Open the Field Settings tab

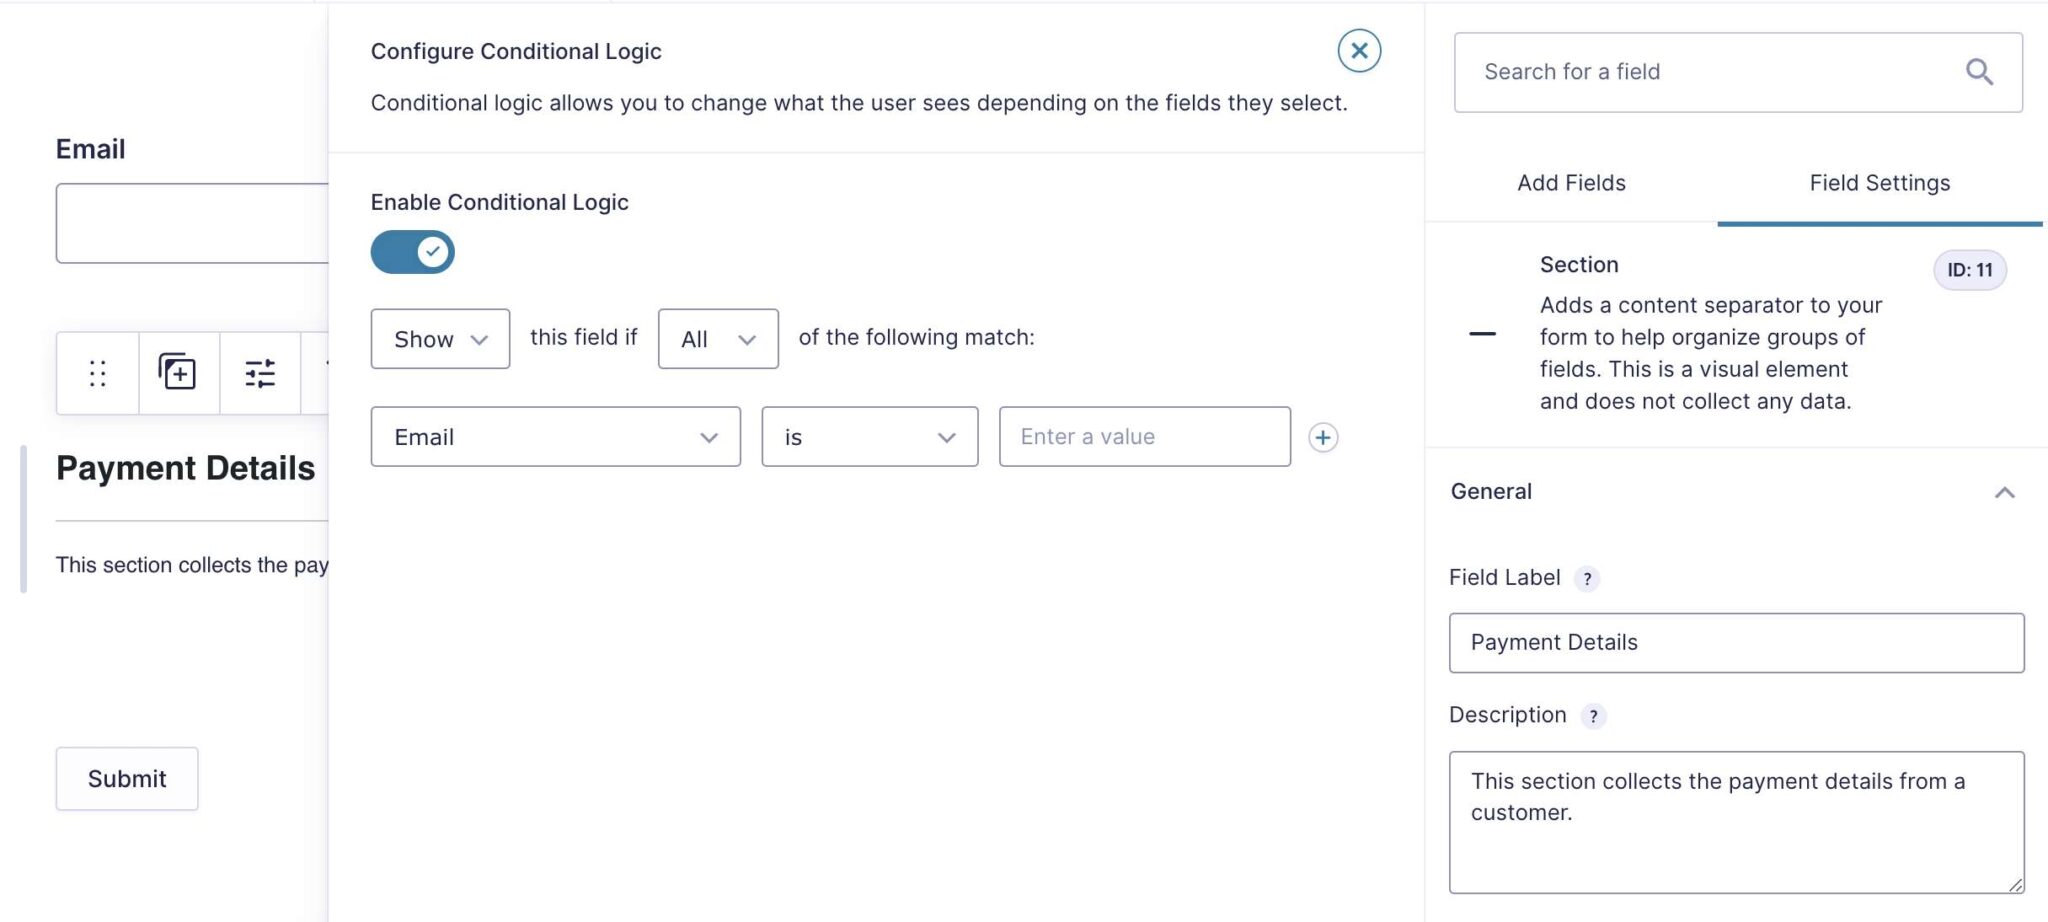click(1879, 183)
